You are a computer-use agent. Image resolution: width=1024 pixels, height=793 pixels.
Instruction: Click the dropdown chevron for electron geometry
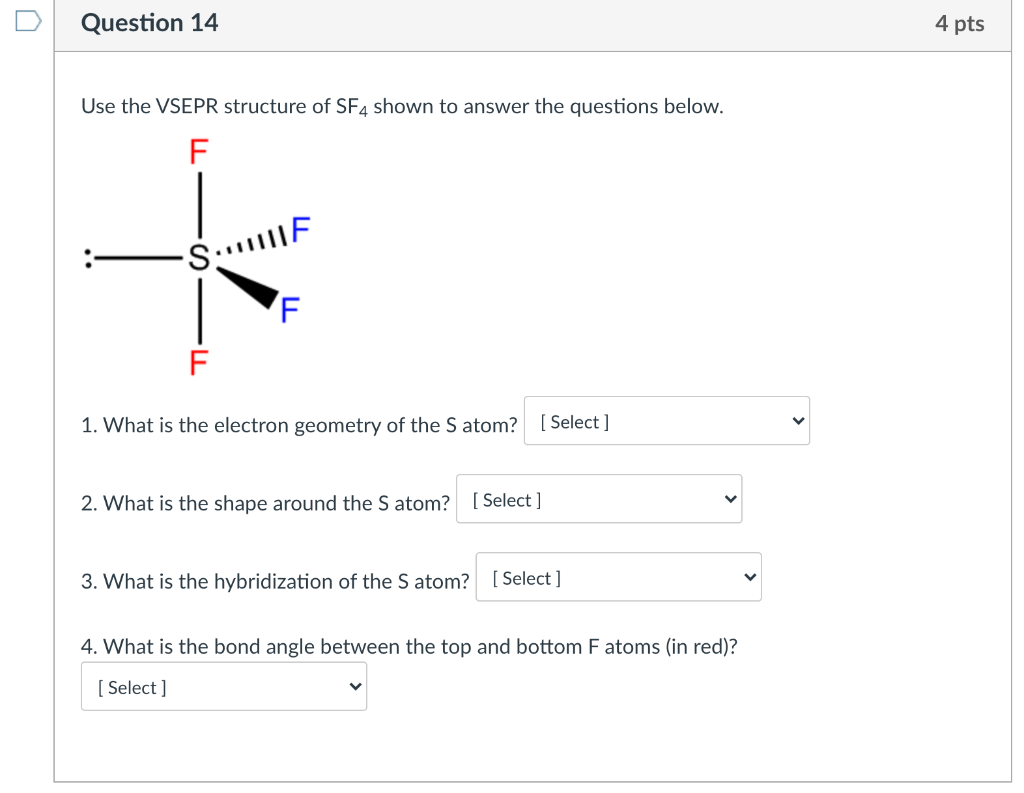point(797,420)
